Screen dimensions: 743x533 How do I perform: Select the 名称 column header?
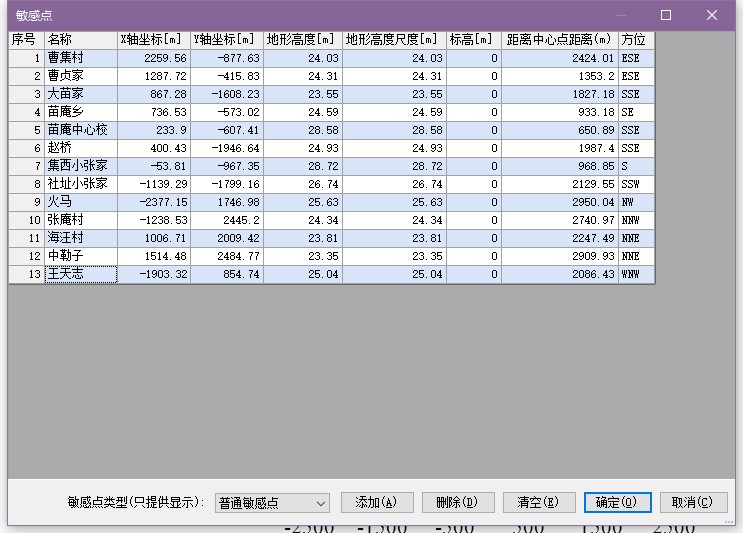coord(80,40)
